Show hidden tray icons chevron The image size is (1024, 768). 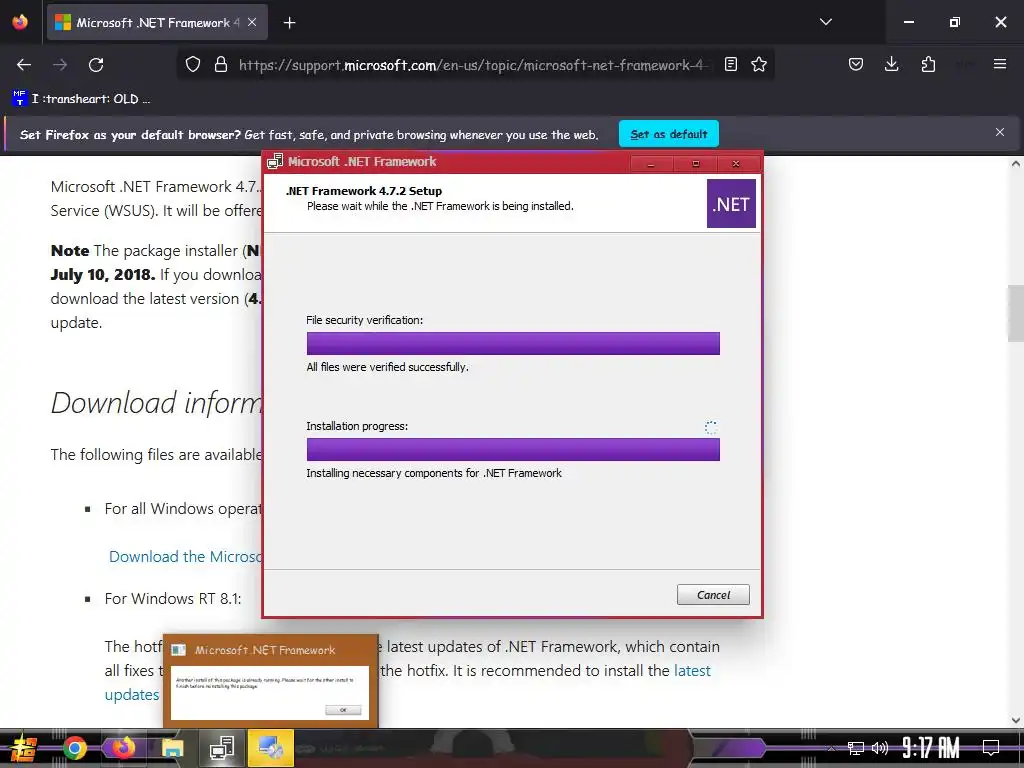pos(831,748)
